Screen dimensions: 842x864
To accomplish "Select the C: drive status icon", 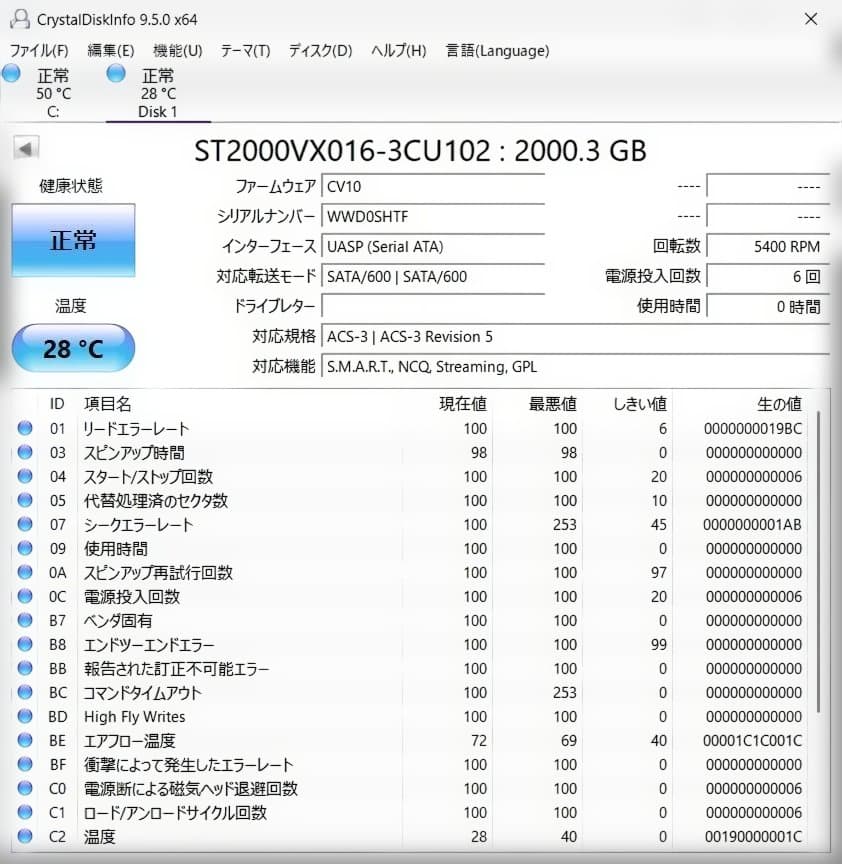I will point(12,74).
